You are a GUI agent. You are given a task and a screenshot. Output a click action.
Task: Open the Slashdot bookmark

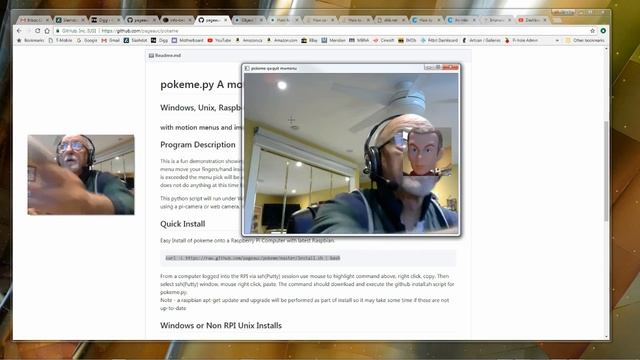click(x=136, y=40)
